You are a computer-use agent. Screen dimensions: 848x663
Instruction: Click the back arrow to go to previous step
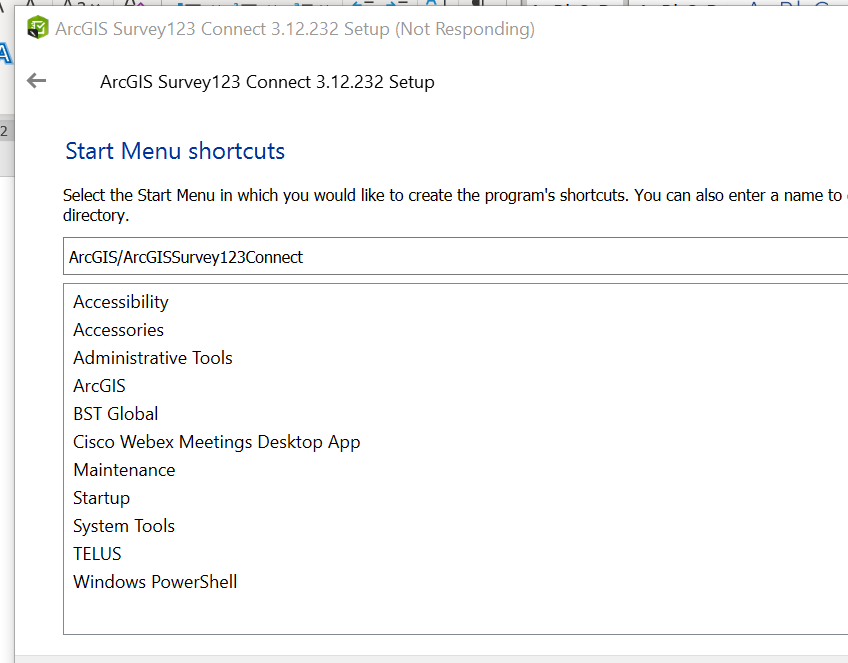tap(36, 81)
